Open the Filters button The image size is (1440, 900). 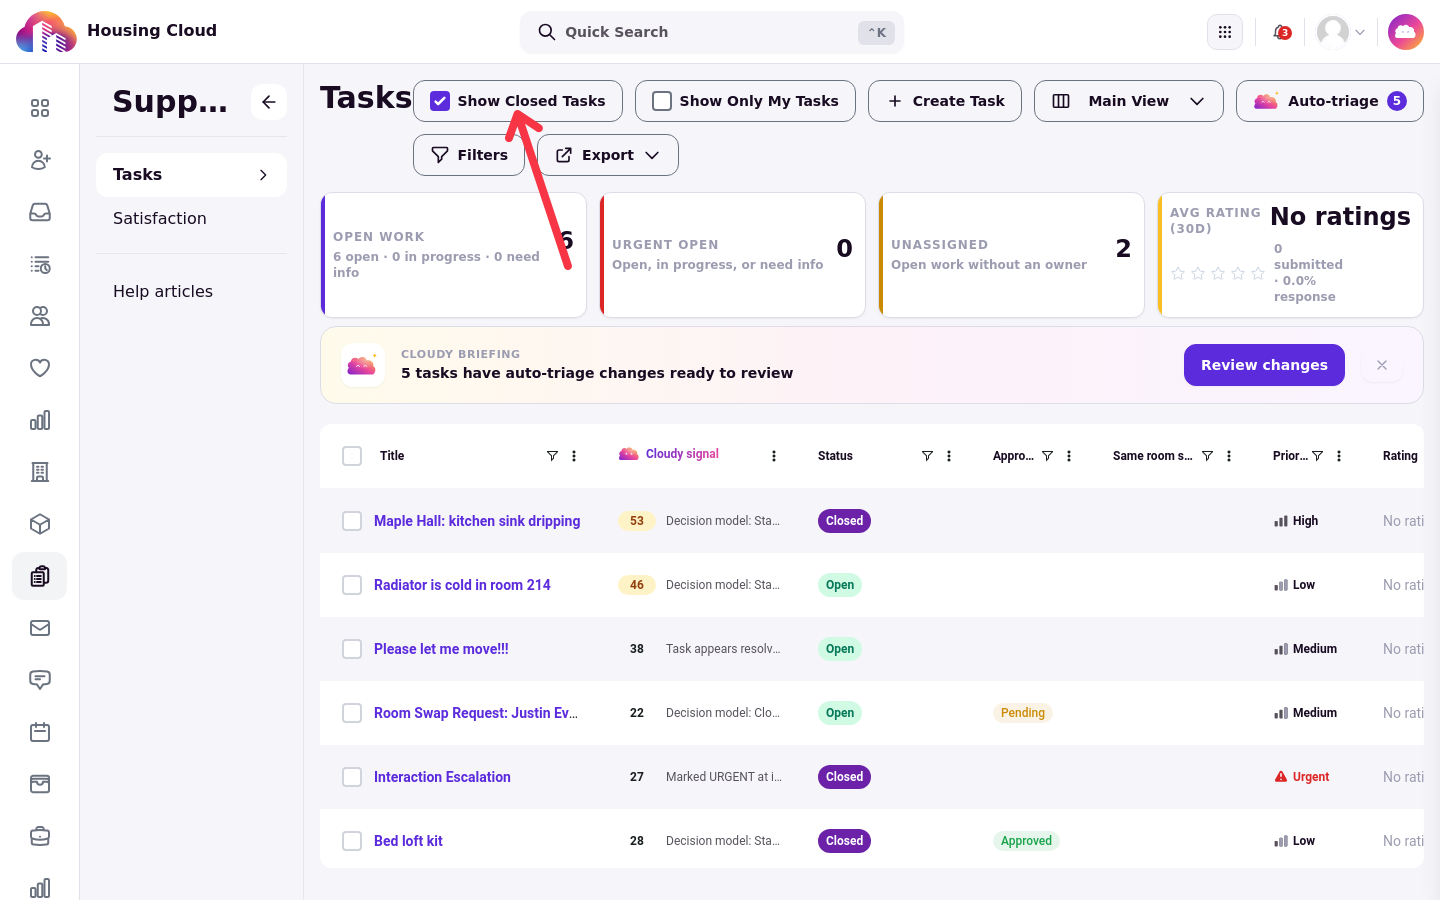(x=469, y=155)
